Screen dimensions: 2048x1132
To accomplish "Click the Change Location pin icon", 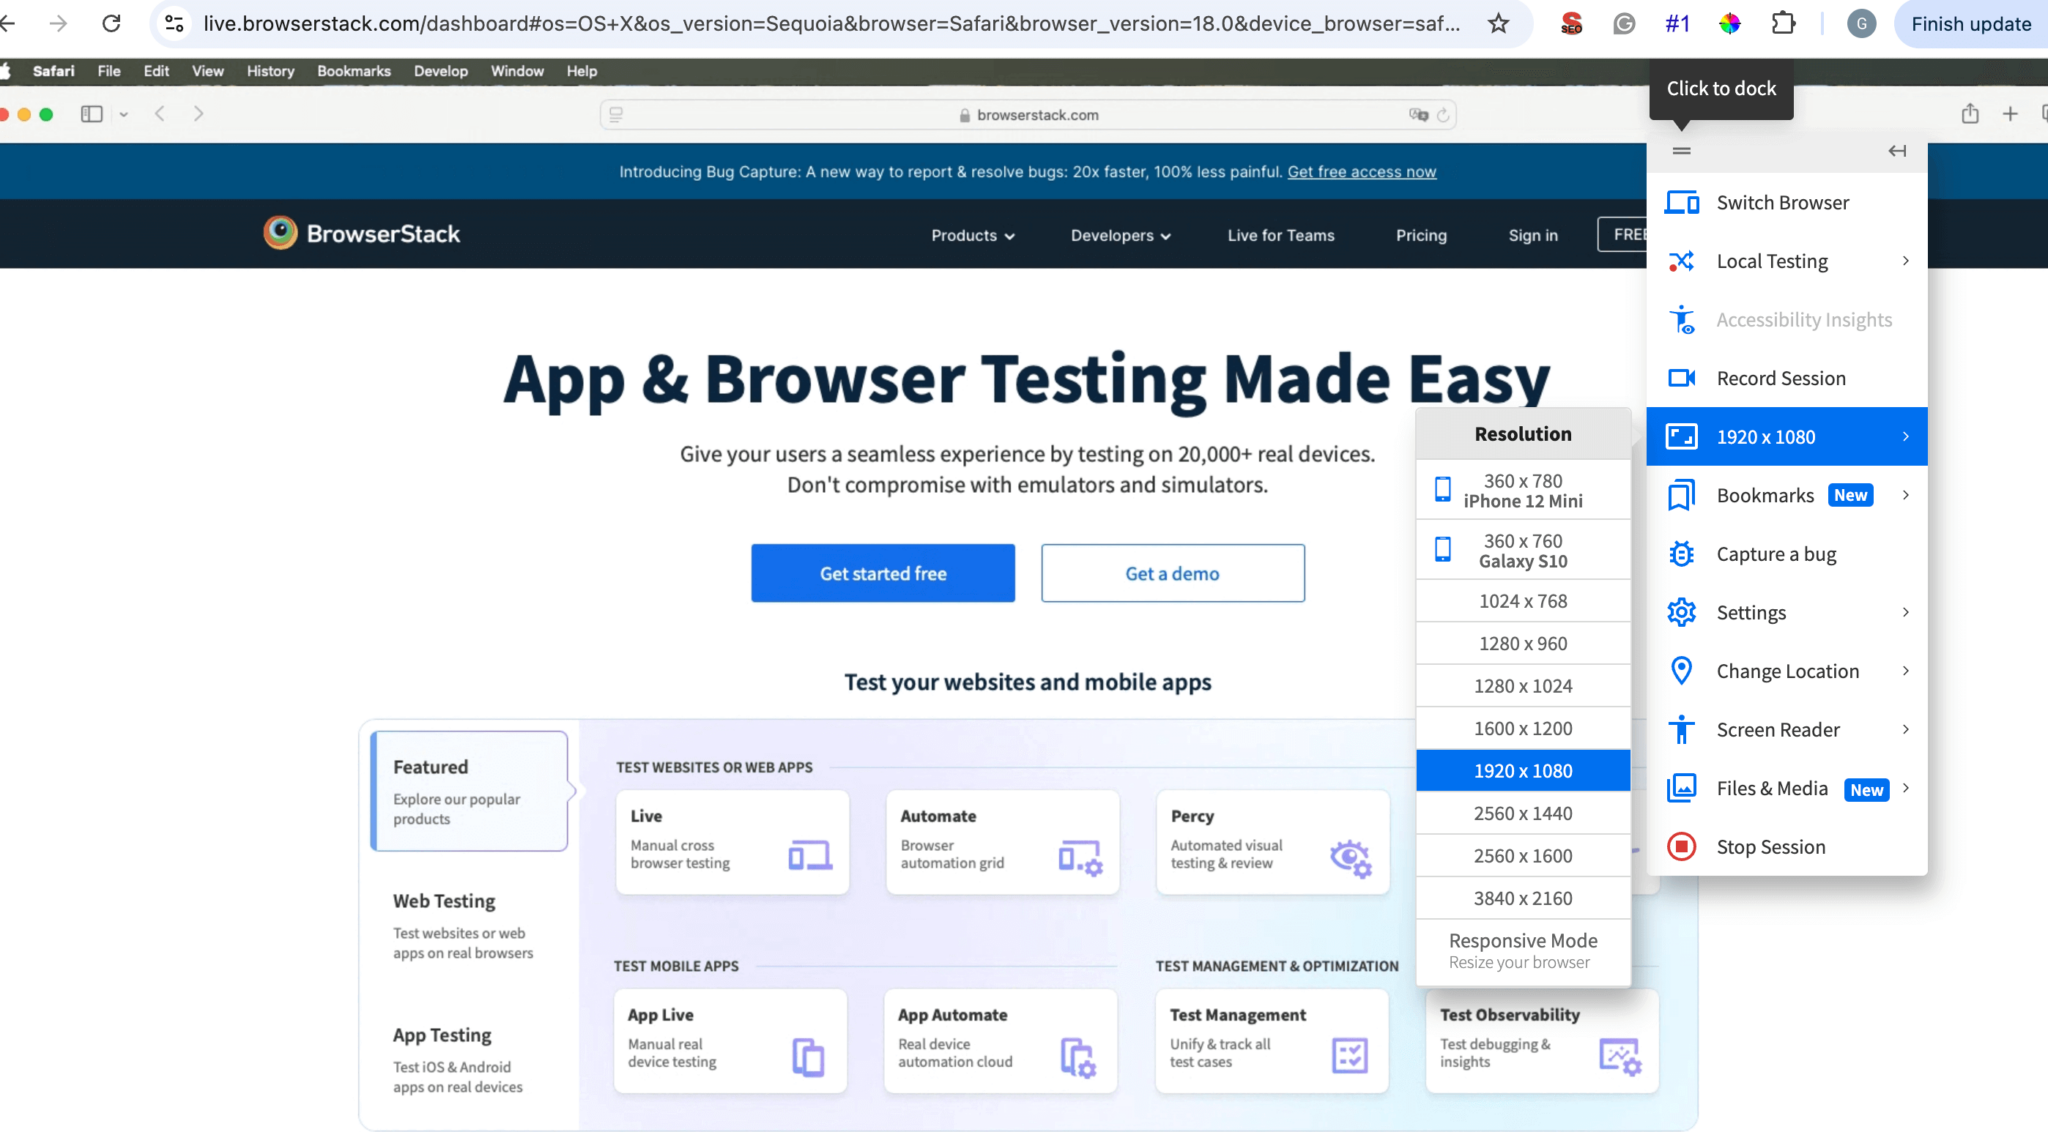I will click(1681, 671).
